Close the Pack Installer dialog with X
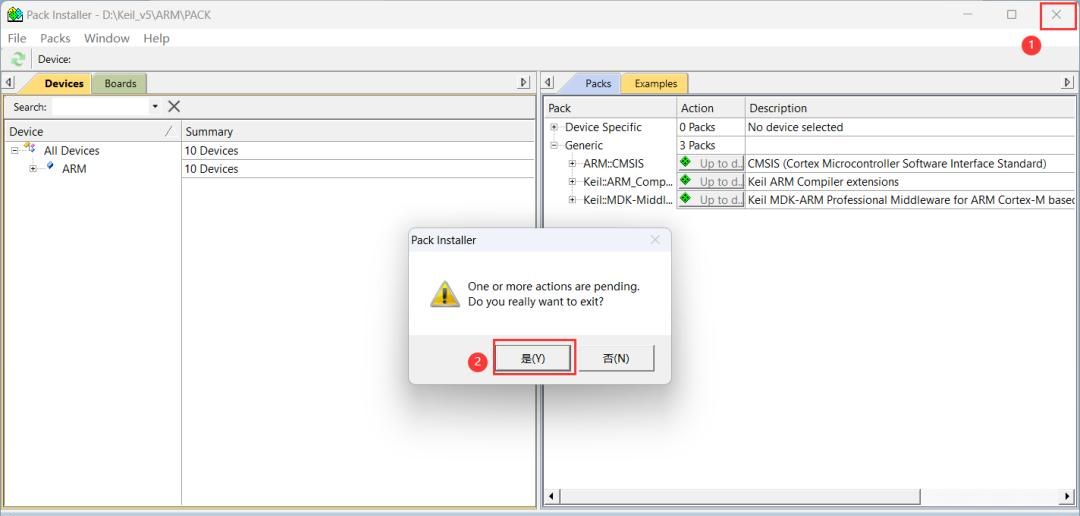The width and height of the screenshot is (1080, 516). click(x=655, y=240)
